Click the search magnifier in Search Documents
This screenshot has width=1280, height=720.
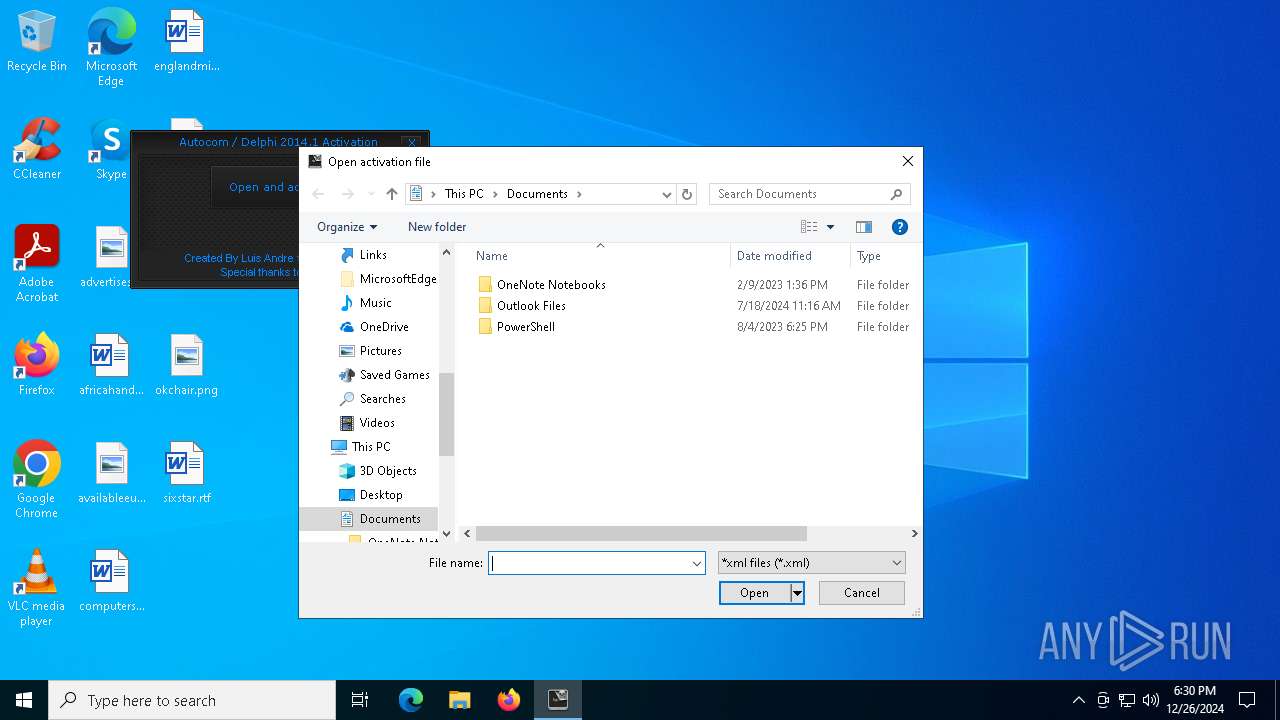pos(896,194)
